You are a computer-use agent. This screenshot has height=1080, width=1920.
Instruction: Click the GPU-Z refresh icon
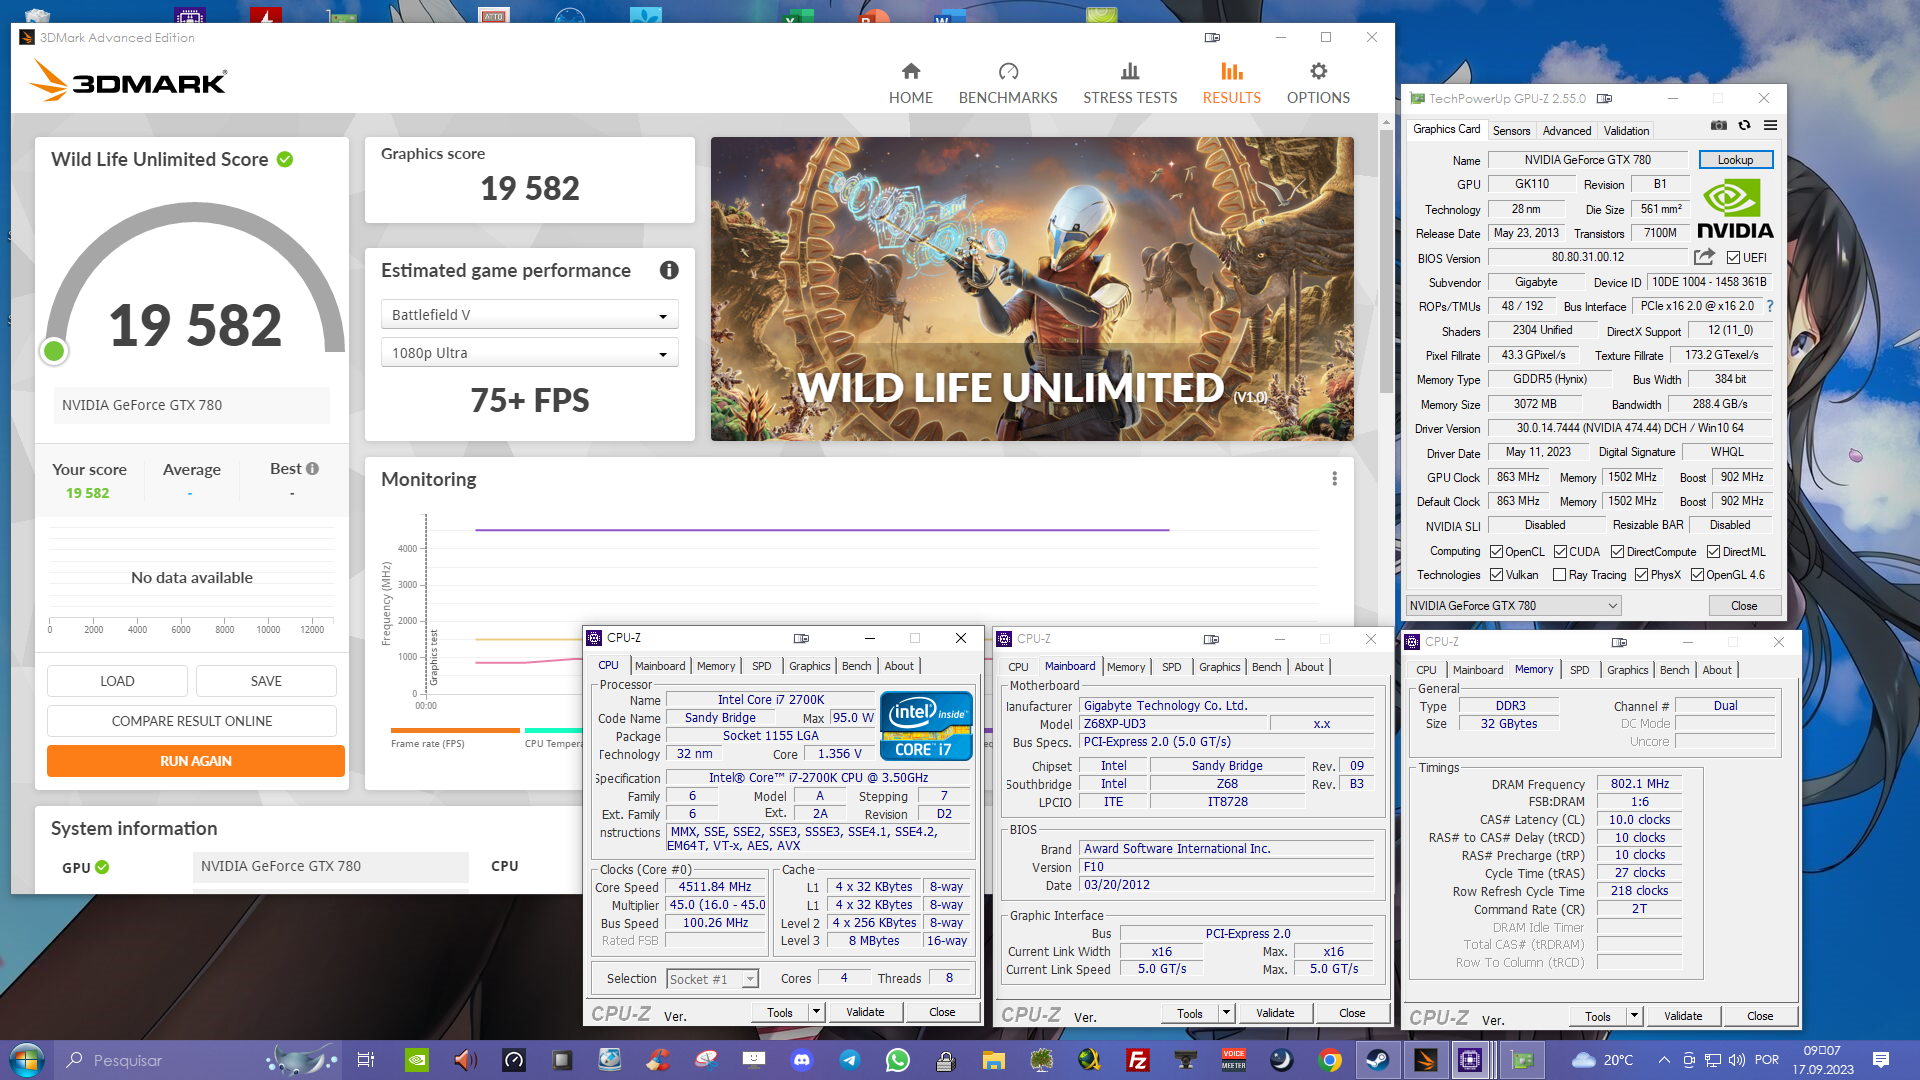(1744, 126)
